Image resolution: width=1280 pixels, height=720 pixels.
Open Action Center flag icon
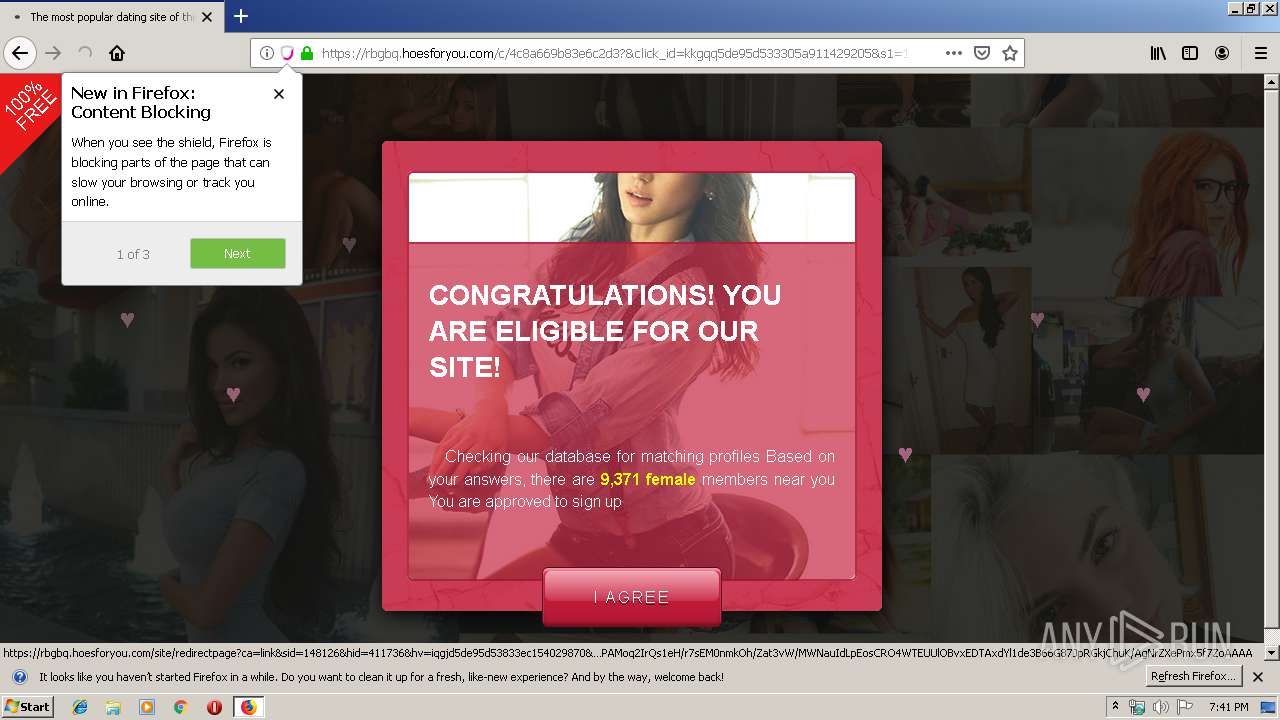[x=1185, y=707]
